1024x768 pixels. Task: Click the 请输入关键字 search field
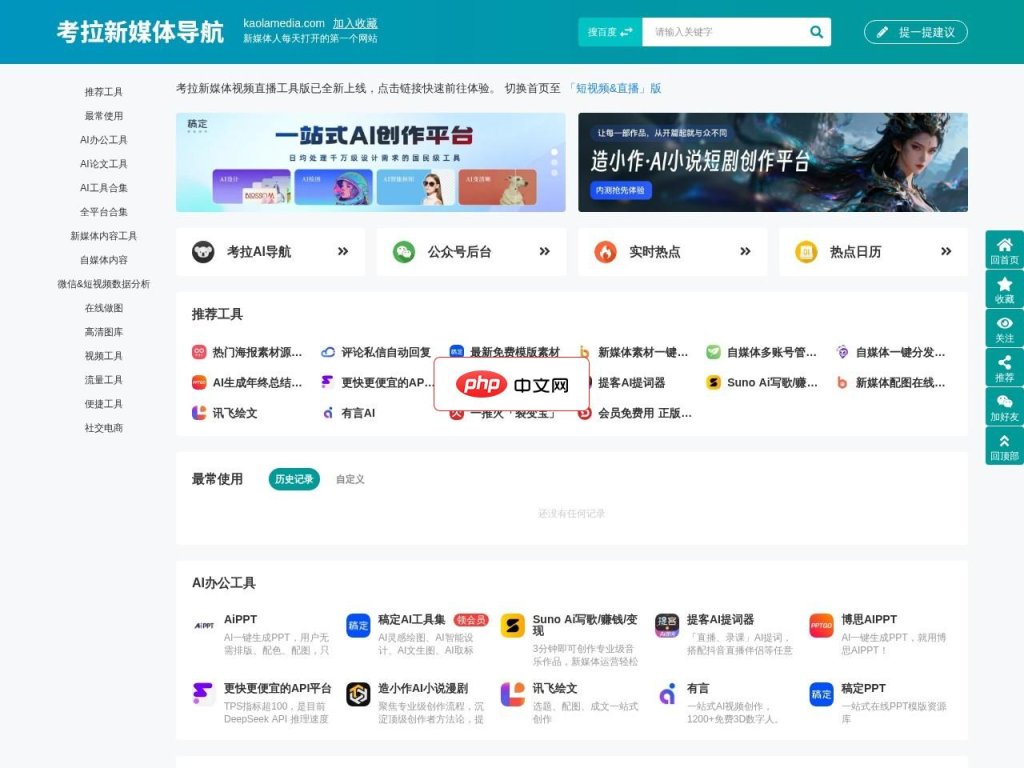tap(725, 32)
